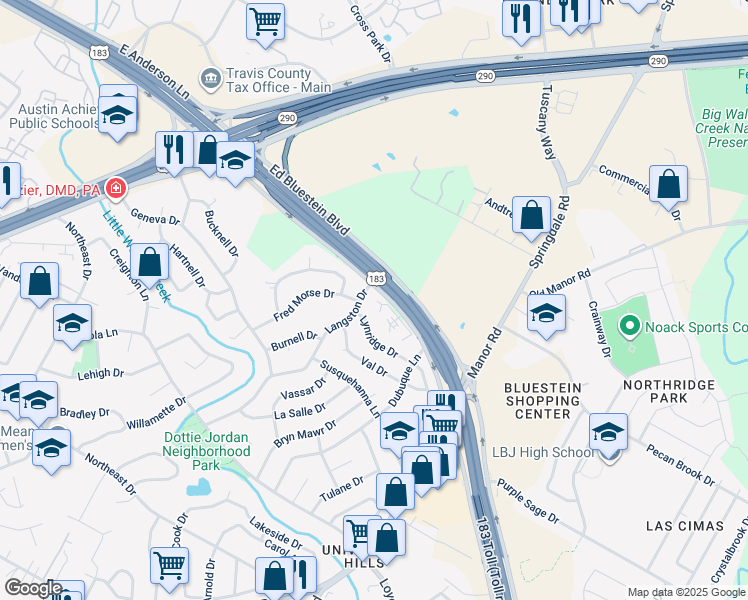Click shopping bag marker above Tulane Dr

tap(395, 493)
